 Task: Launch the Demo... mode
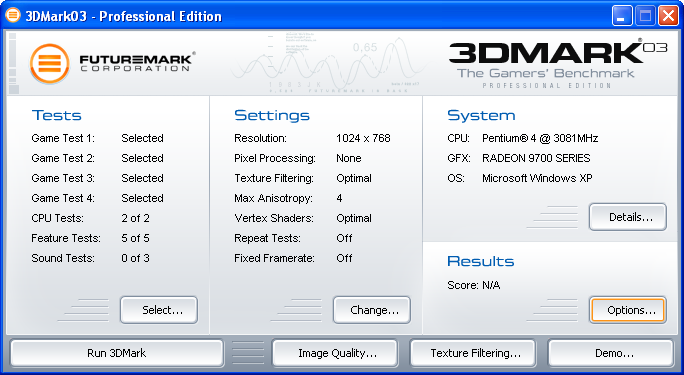point(611,353)
